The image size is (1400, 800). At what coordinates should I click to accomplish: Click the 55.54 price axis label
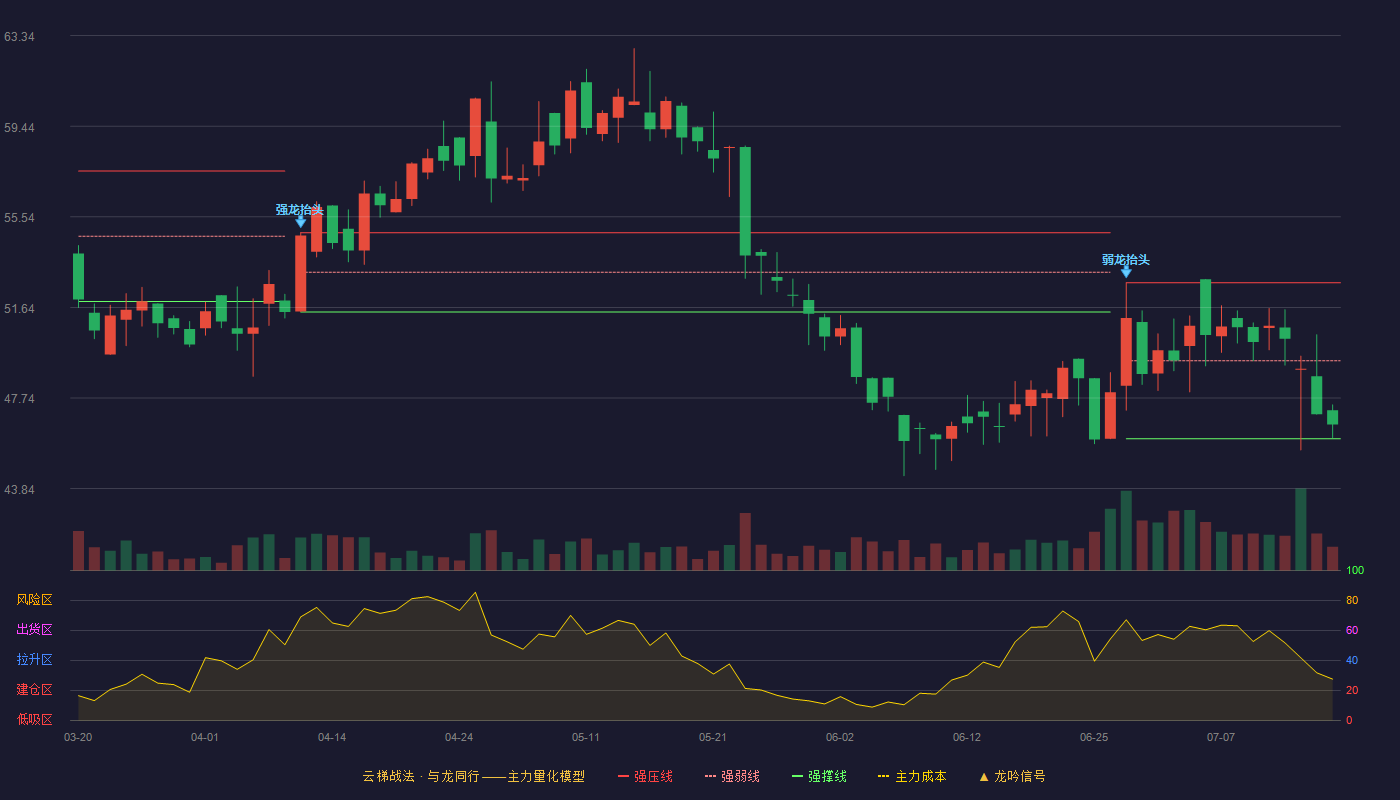pyautogui.click(x=19, y=218)
